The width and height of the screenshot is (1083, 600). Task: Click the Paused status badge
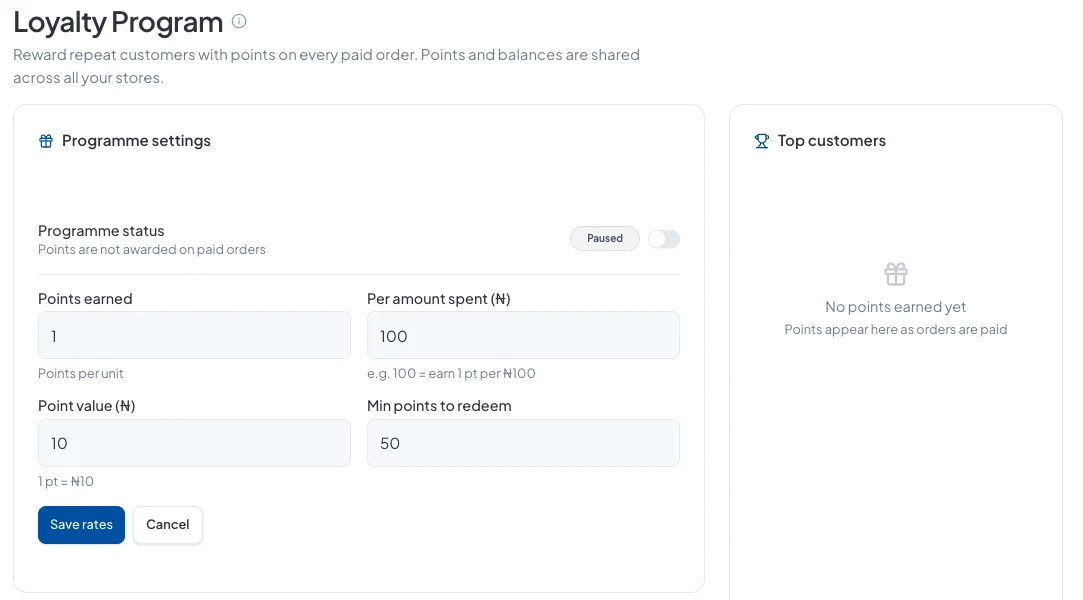coord(605,238)
